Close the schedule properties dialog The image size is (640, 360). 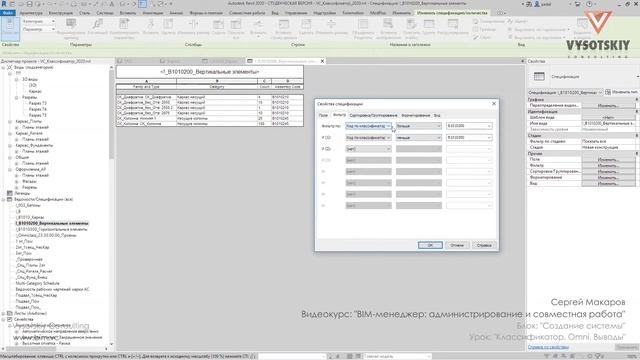pyautogui.click(x=494, y=104)
